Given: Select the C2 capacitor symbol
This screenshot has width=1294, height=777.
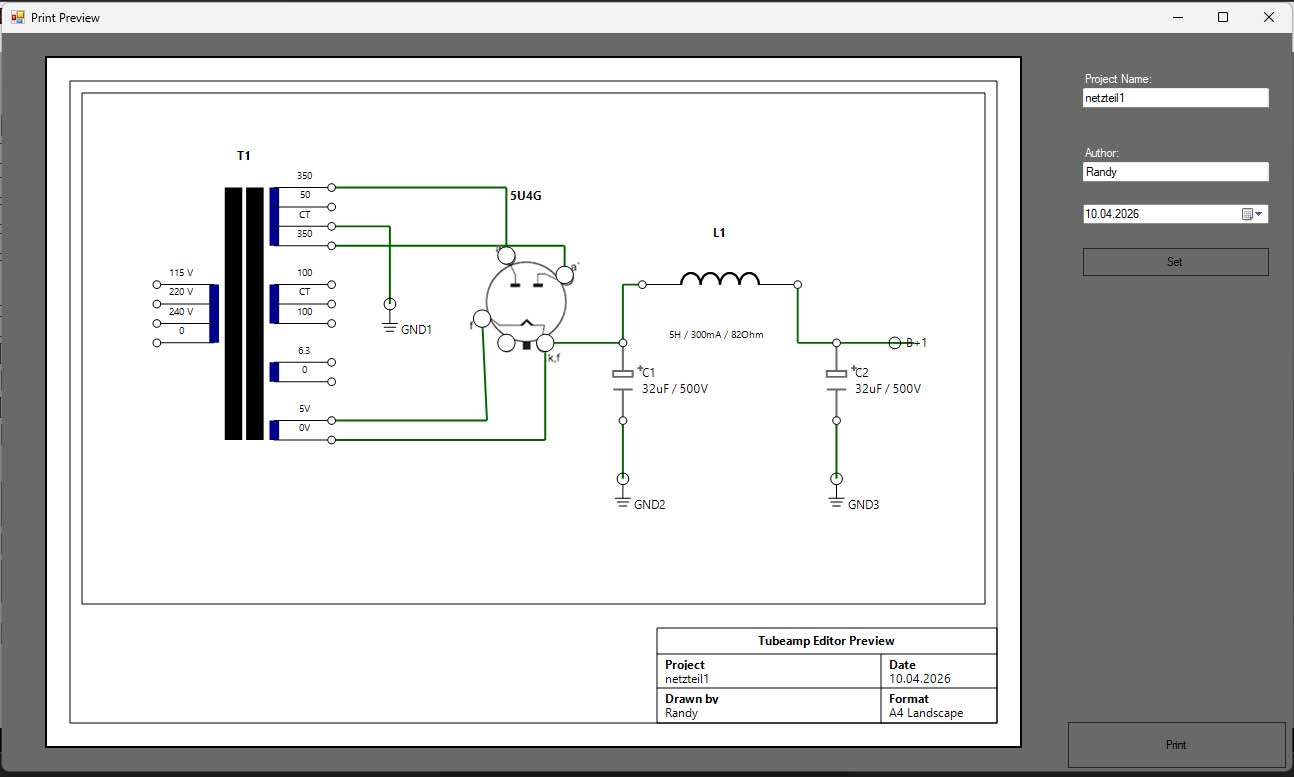Looking at the screenshot, I should (x=836, y=374).
